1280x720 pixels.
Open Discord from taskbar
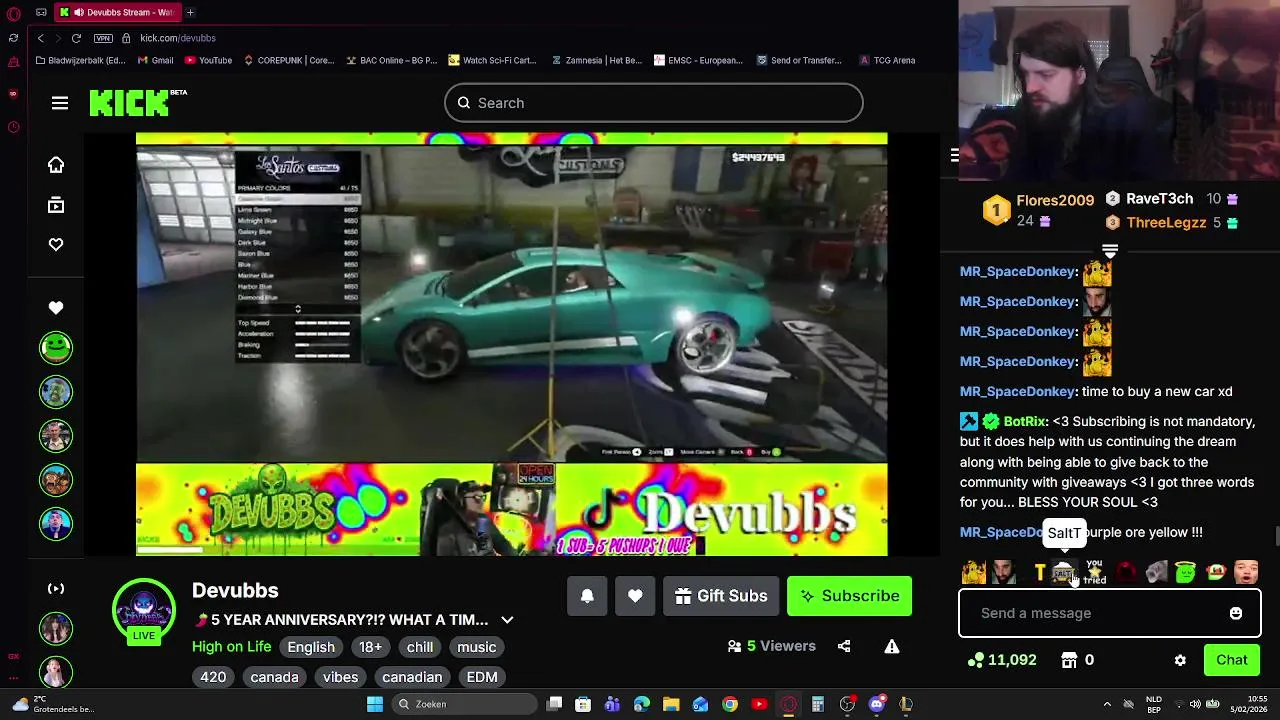coord(877,704)
